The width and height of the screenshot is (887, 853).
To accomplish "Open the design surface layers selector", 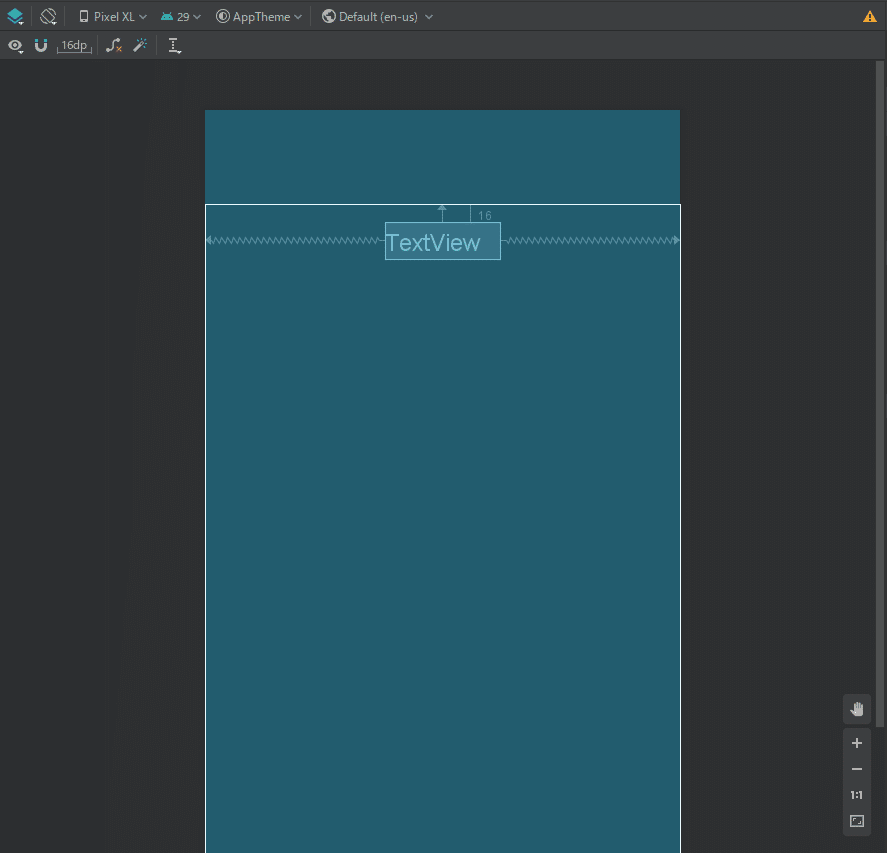I will pos(15,16).
